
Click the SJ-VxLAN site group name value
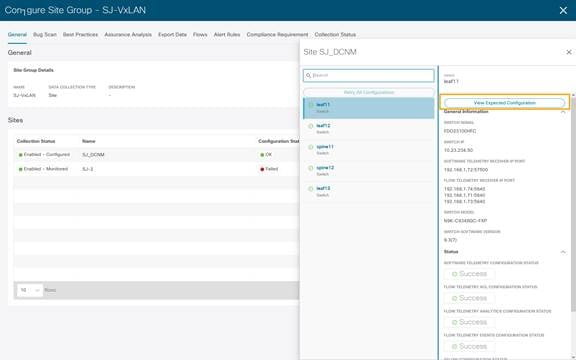click(x=25, y=95)
